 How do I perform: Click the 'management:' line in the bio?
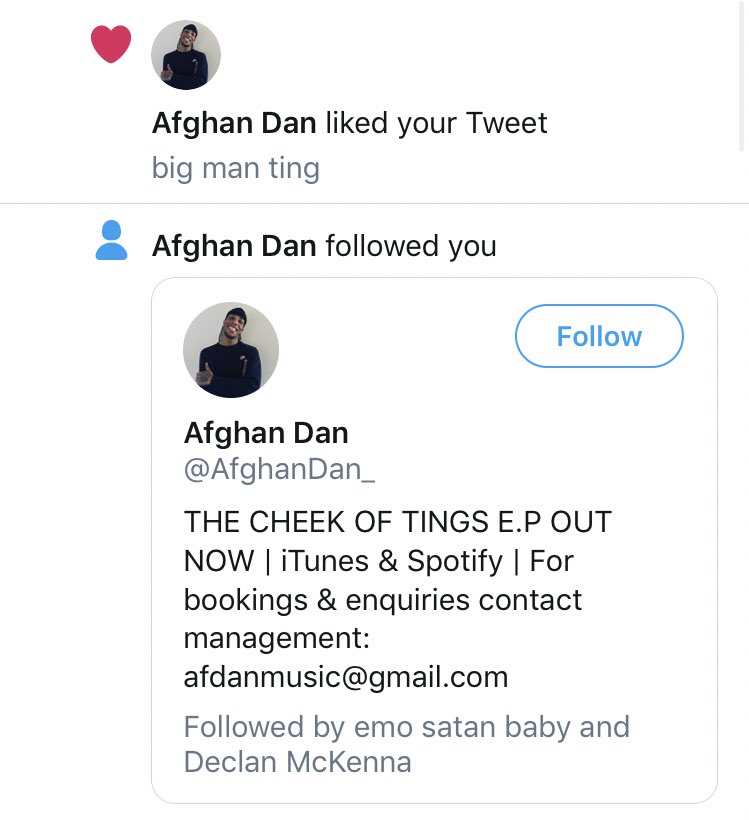pos(277,639)
